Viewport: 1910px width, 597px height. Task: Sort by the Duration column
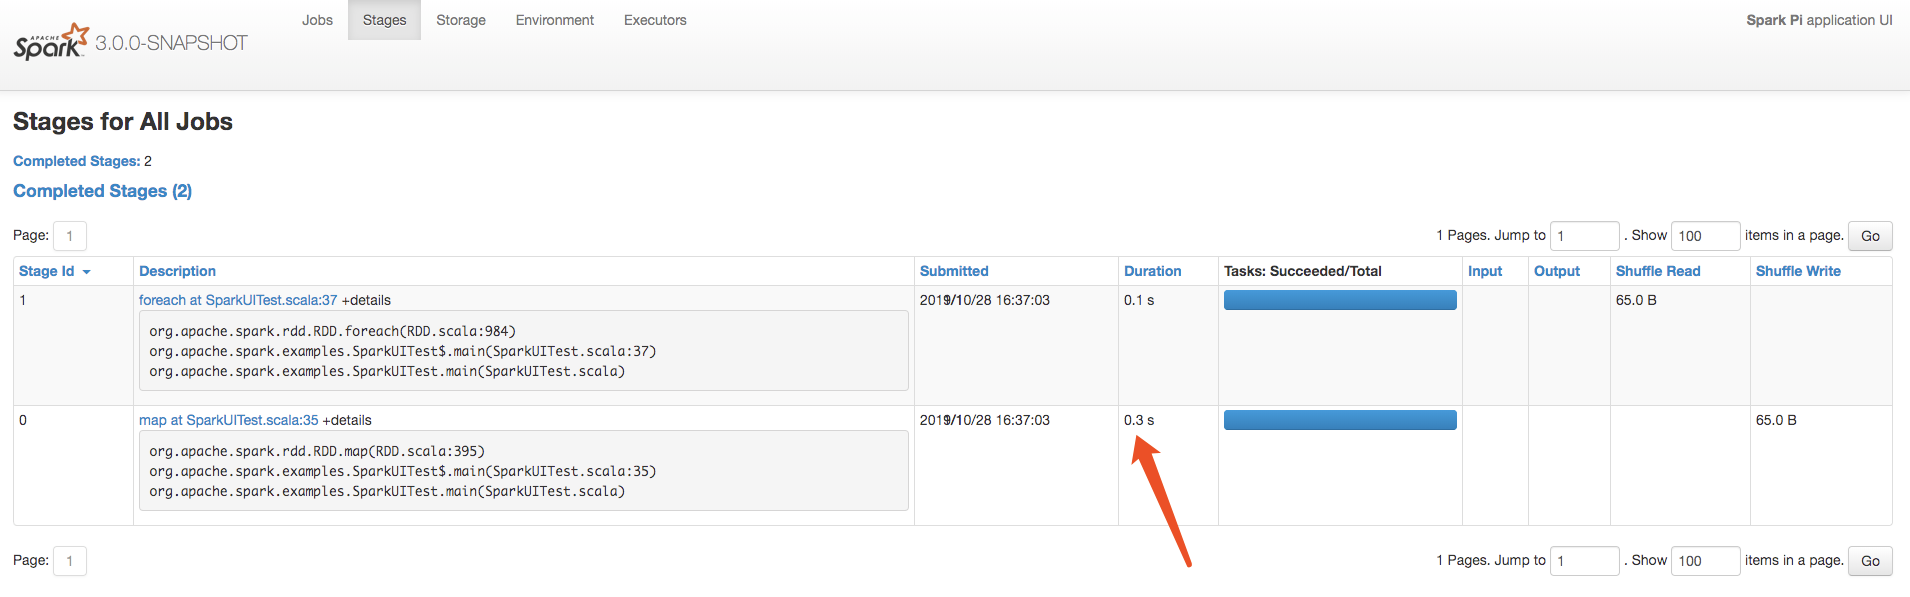click(x=1152, y=271)
